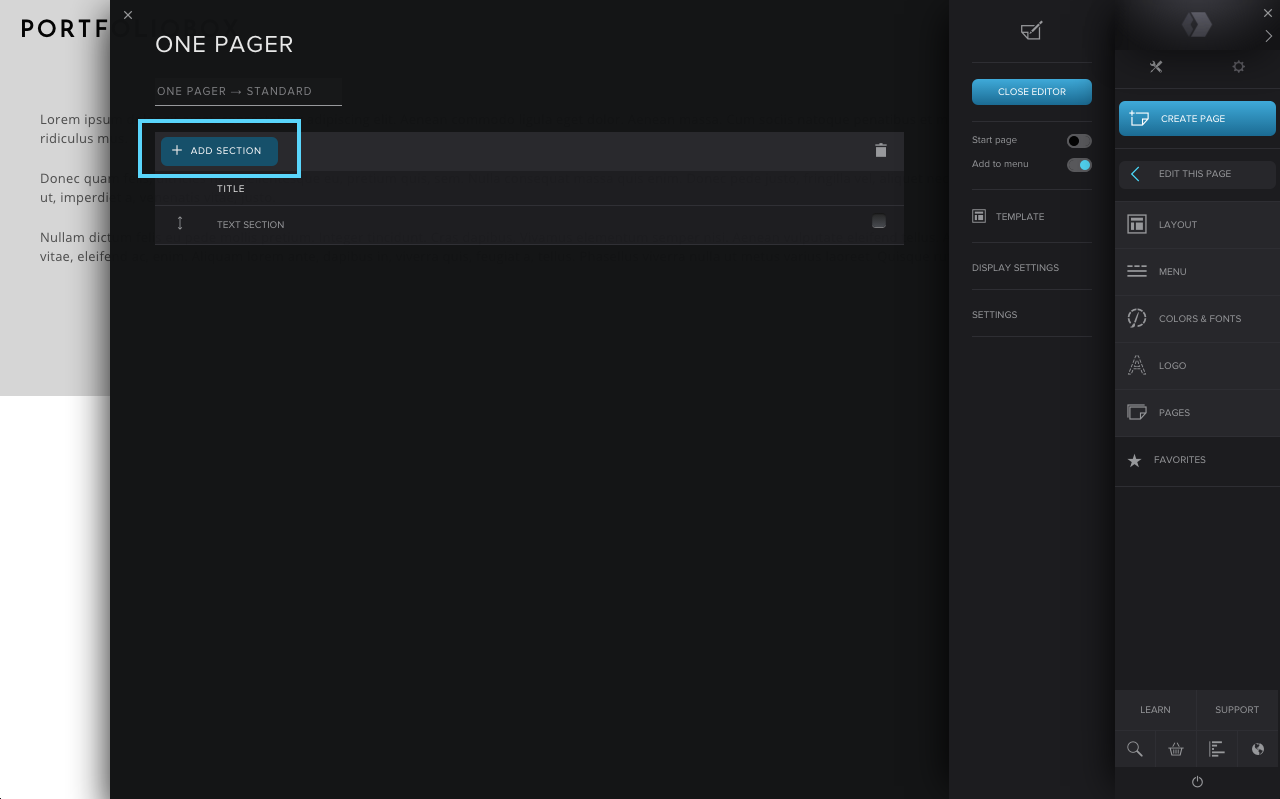This screenshot has width=1280, height=799.
Task: Click the Add Section button
Action: (219, 151)
